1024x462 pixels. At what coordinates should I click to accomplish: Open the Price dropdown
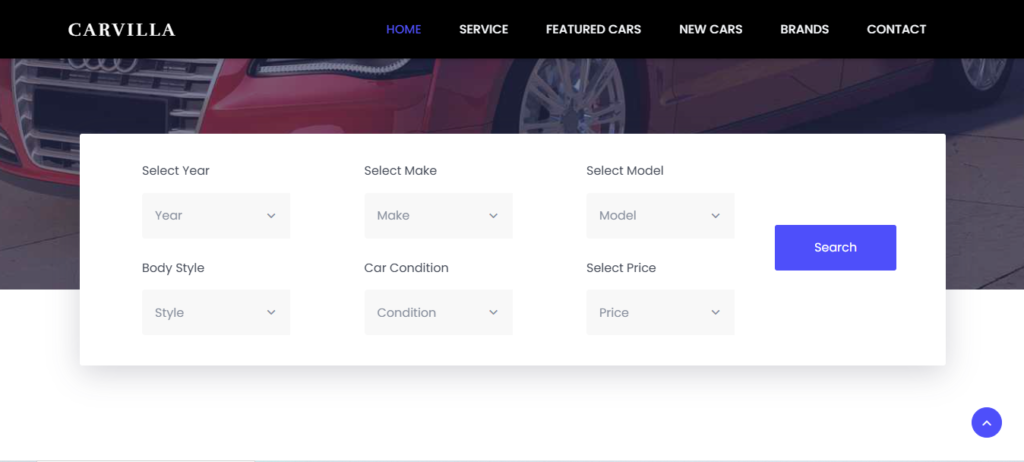pyautogui.click(x=659, y=313)
